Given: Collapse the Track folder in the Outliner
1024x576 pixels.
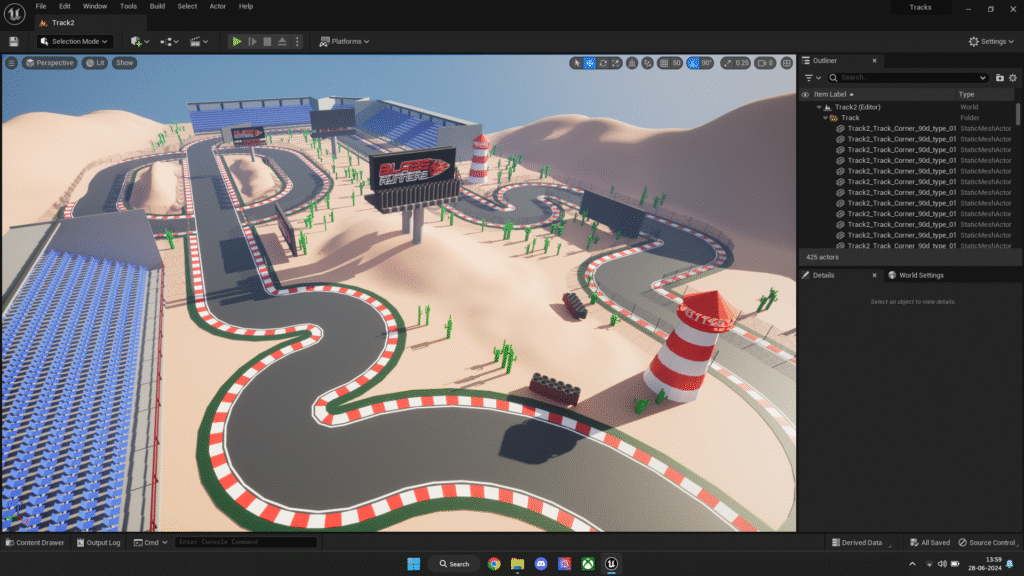Looking at the screenshot, I should [x=825, y=118].
